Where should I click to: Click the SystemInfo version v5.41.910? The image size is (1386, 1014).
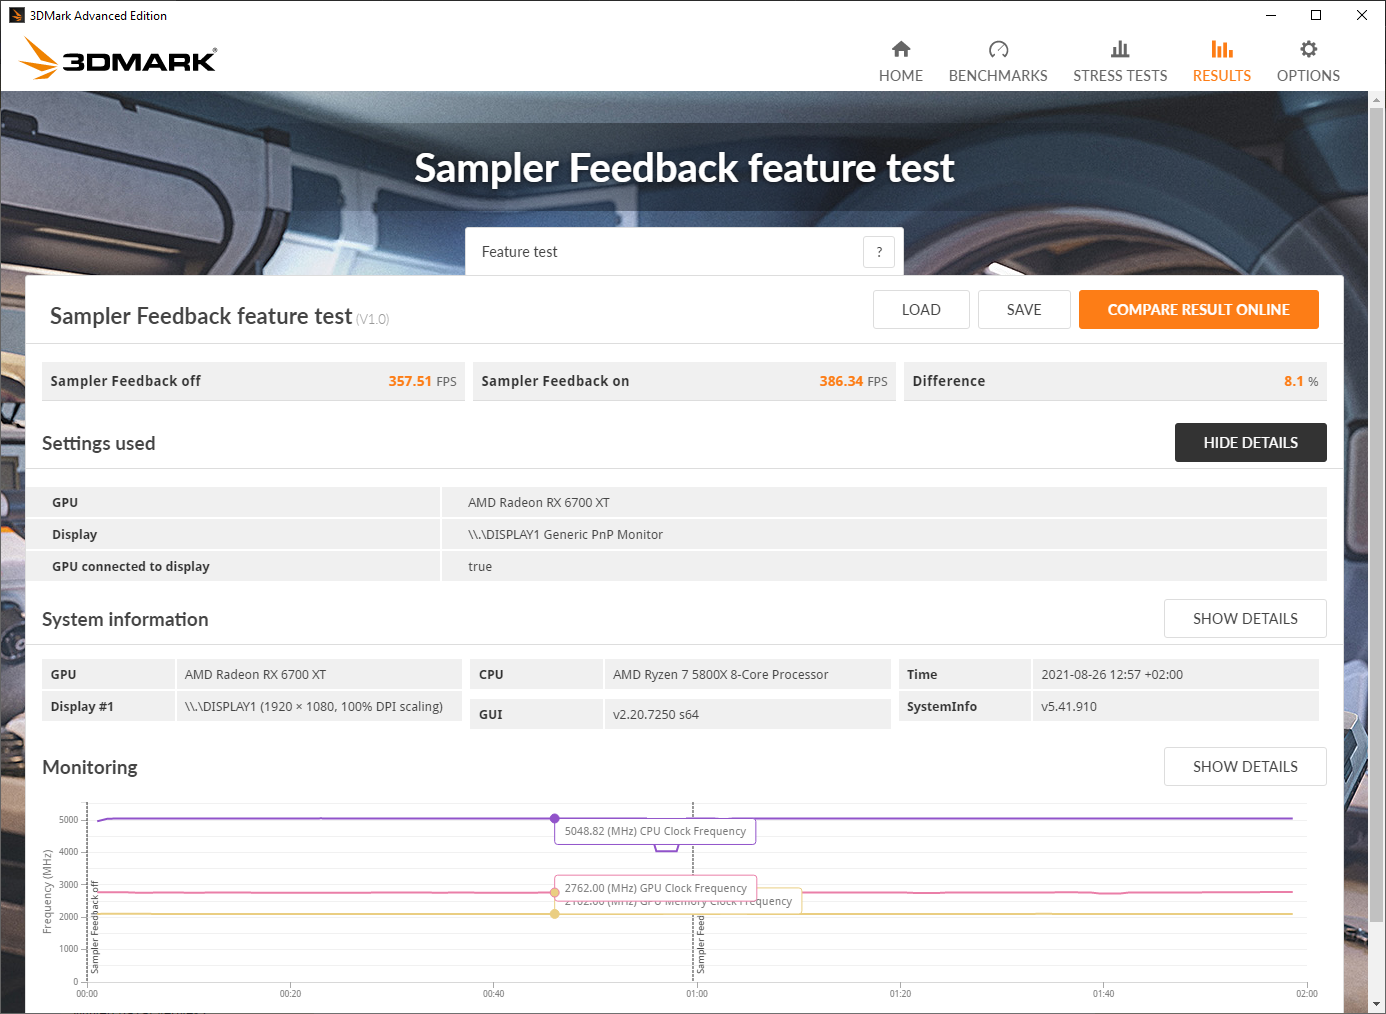pos(1069,707)
